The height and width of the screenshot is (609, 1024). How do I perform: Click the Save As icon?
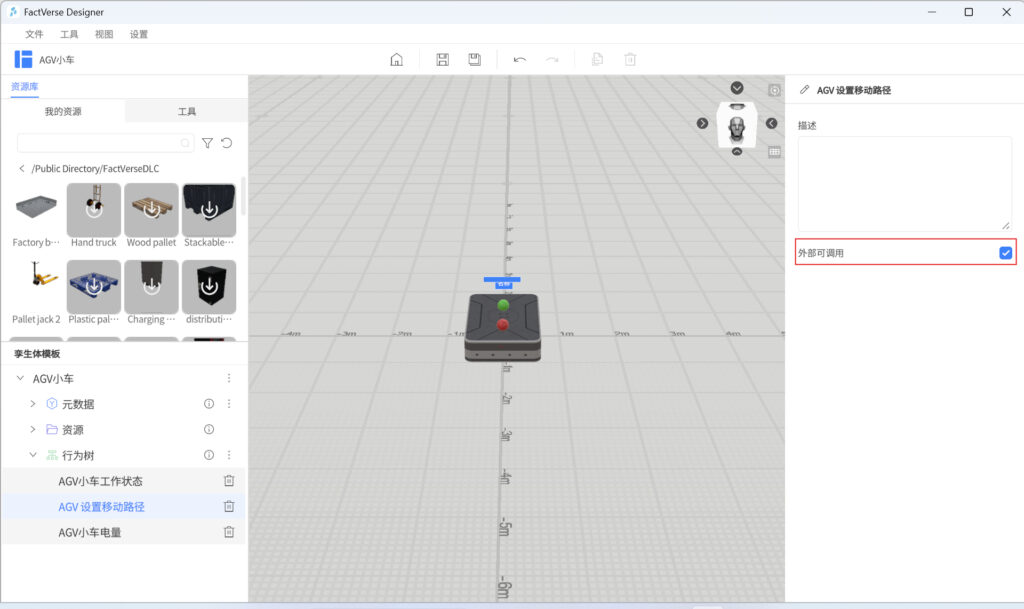475,59
